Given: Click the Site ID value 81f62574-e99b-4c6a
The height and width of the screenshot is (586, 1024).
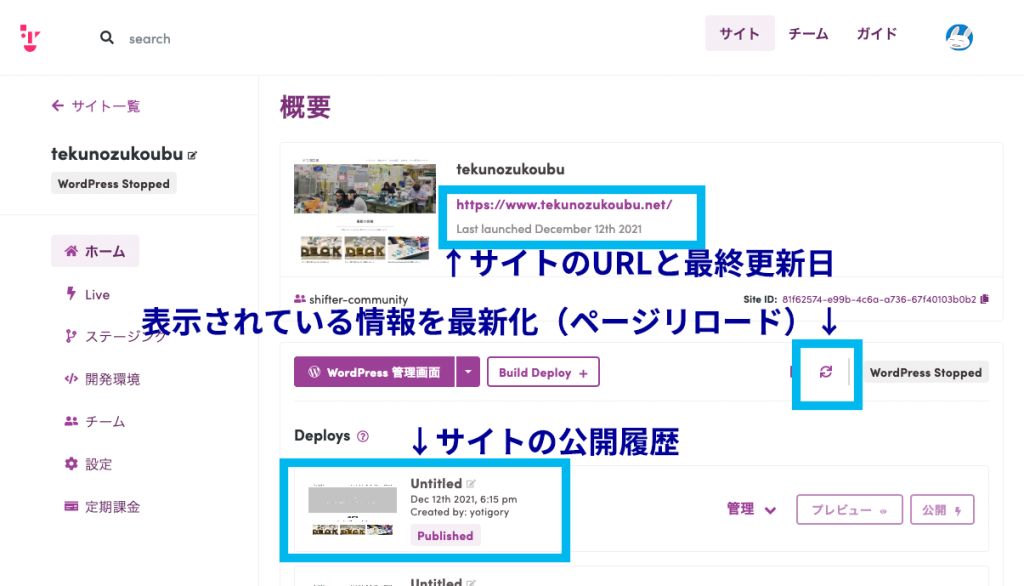Looking at the screenshot, I should (879, 299).
